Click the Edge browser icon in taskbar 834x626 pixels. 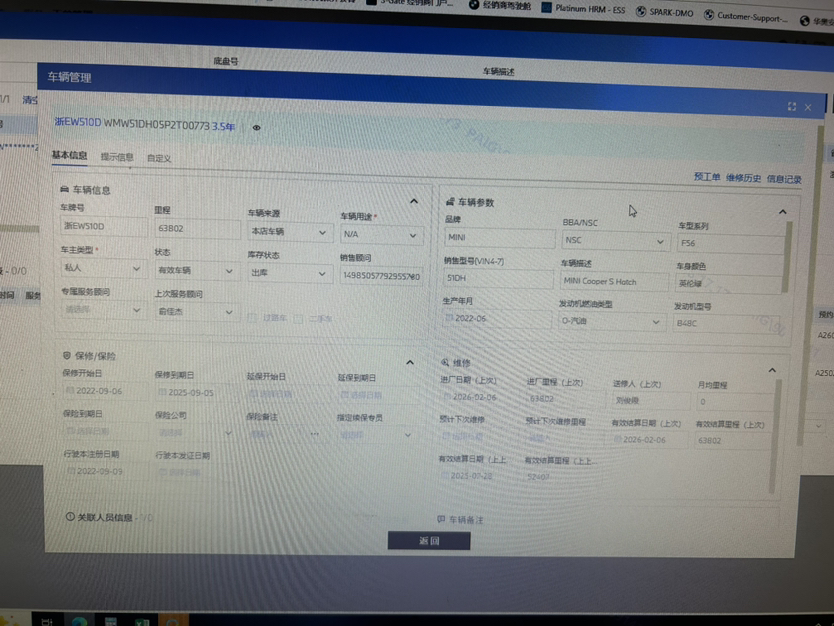(79, 621)
